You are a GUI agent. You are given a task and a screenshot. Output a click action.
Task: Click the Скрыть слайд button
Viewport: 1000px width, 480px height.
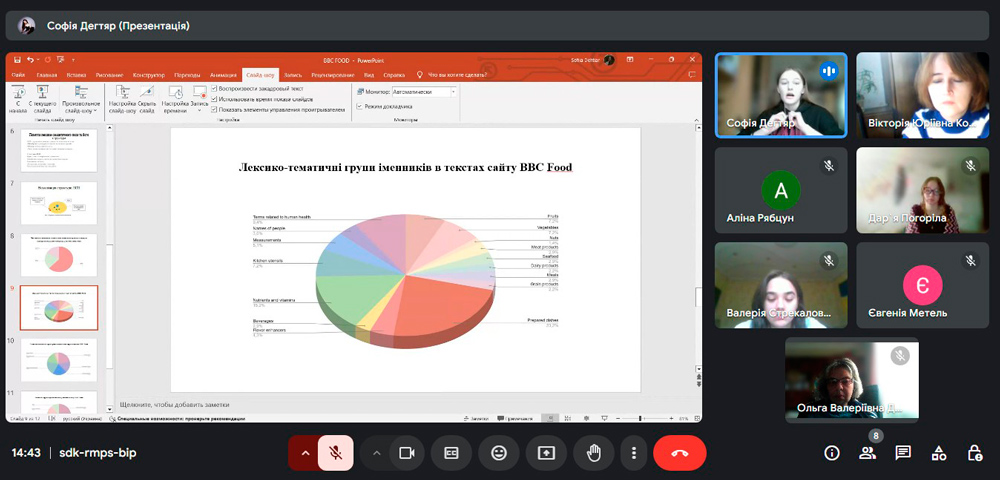(x=147, y=101)
